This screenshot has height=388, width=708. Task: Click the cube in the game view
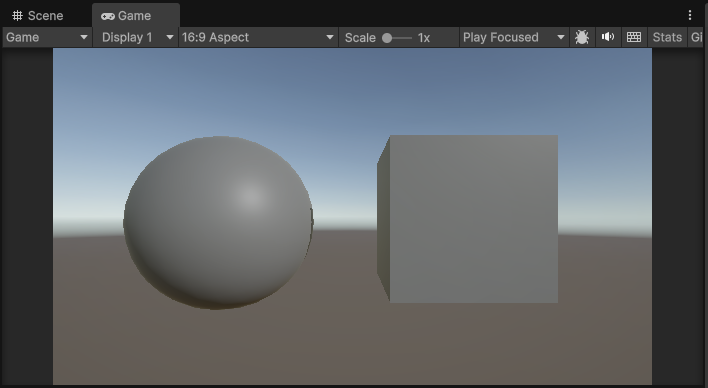click(x=467, y=219)
